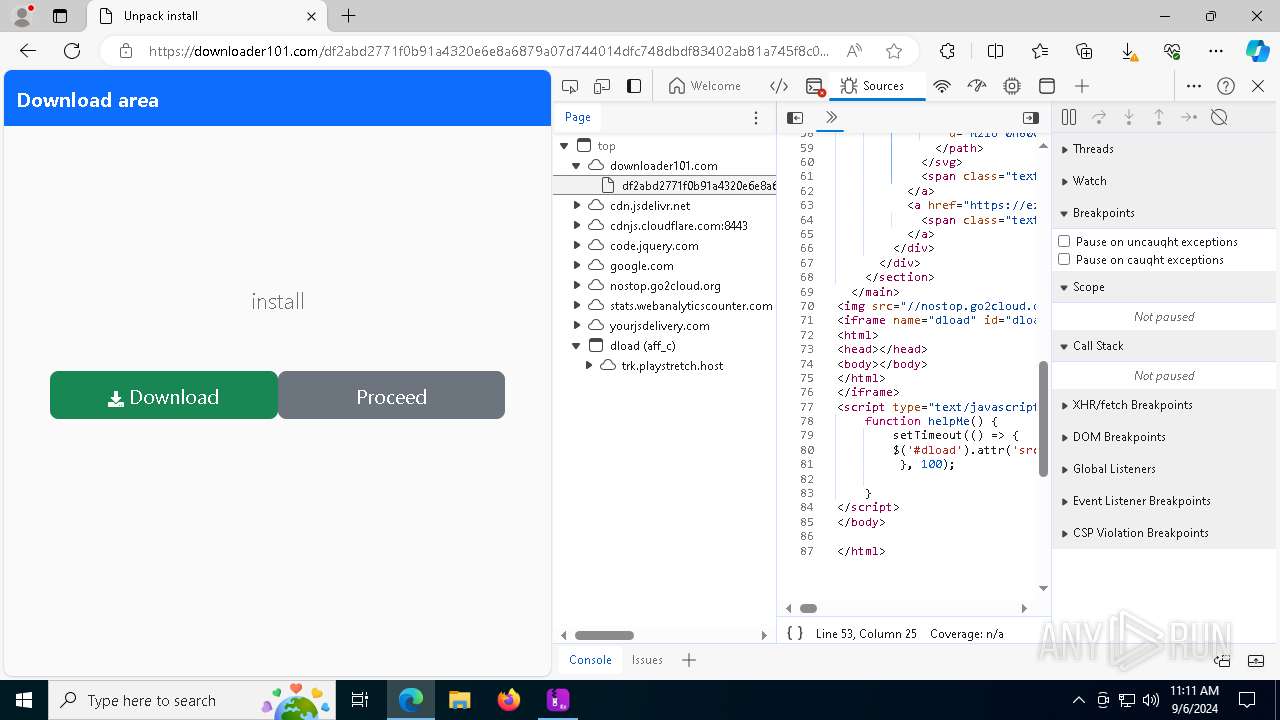Open Downloads icon with warning
Viewport: 1280px width, 720px height.
(x=1128, y=51)
